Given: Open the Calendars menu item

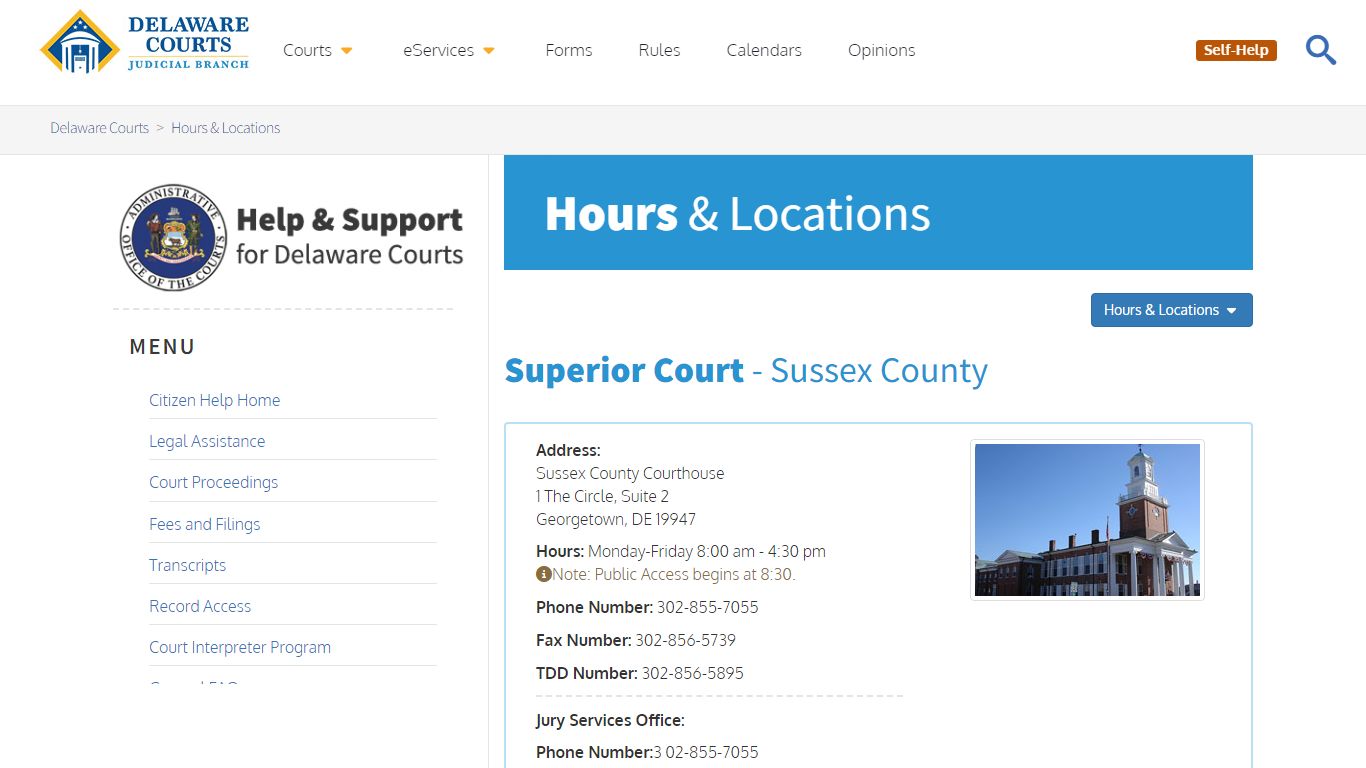Looking at the screenshot, I should click(764, 50).
